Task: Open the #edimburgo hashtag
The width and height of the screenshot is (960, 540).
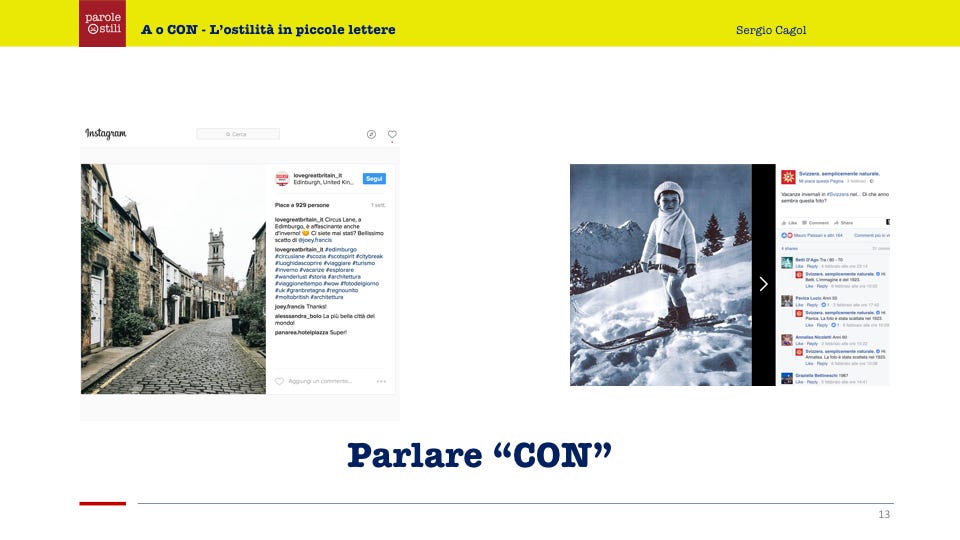Action: point(341,249)
